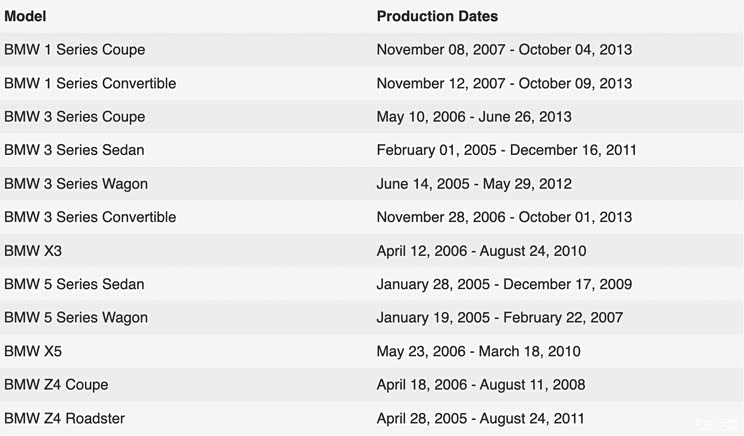
Task: Click the BMW 5 Series Sedan label
Action: (74, 284)
